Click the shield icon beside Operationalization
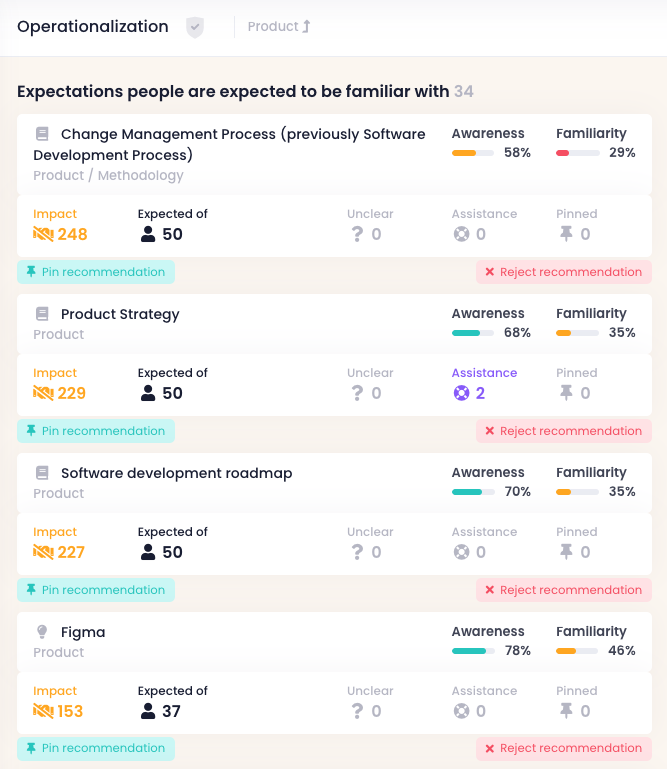This screenshot has width=667, height=769. point(195,27)
